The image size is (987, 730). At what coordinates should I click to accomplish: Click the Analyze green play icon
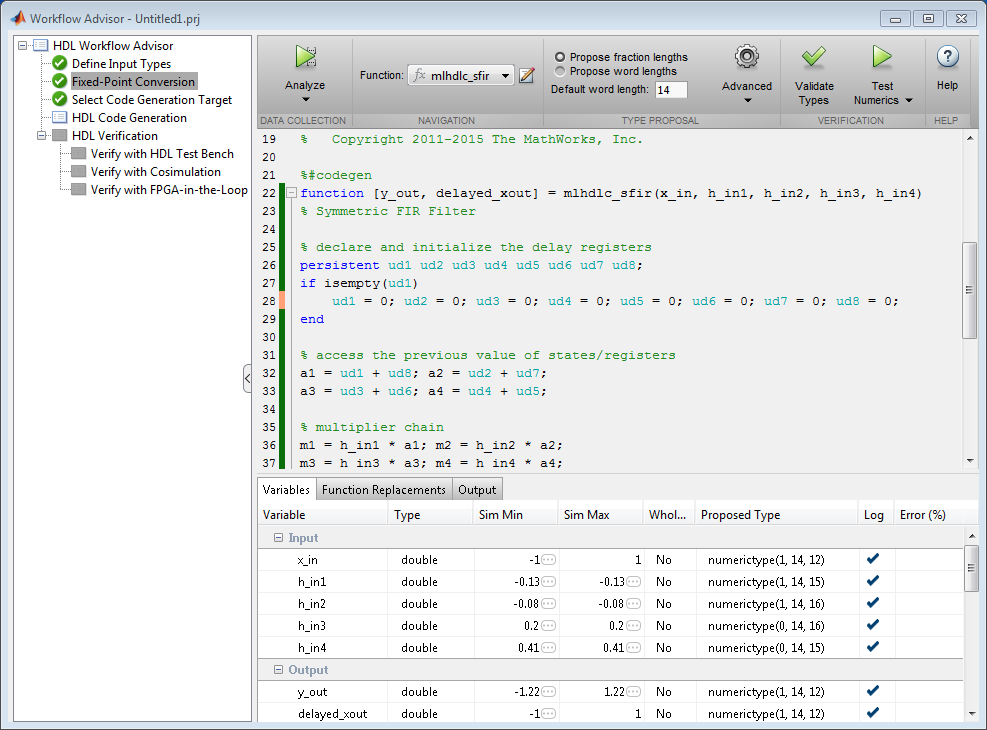[305, 58]
